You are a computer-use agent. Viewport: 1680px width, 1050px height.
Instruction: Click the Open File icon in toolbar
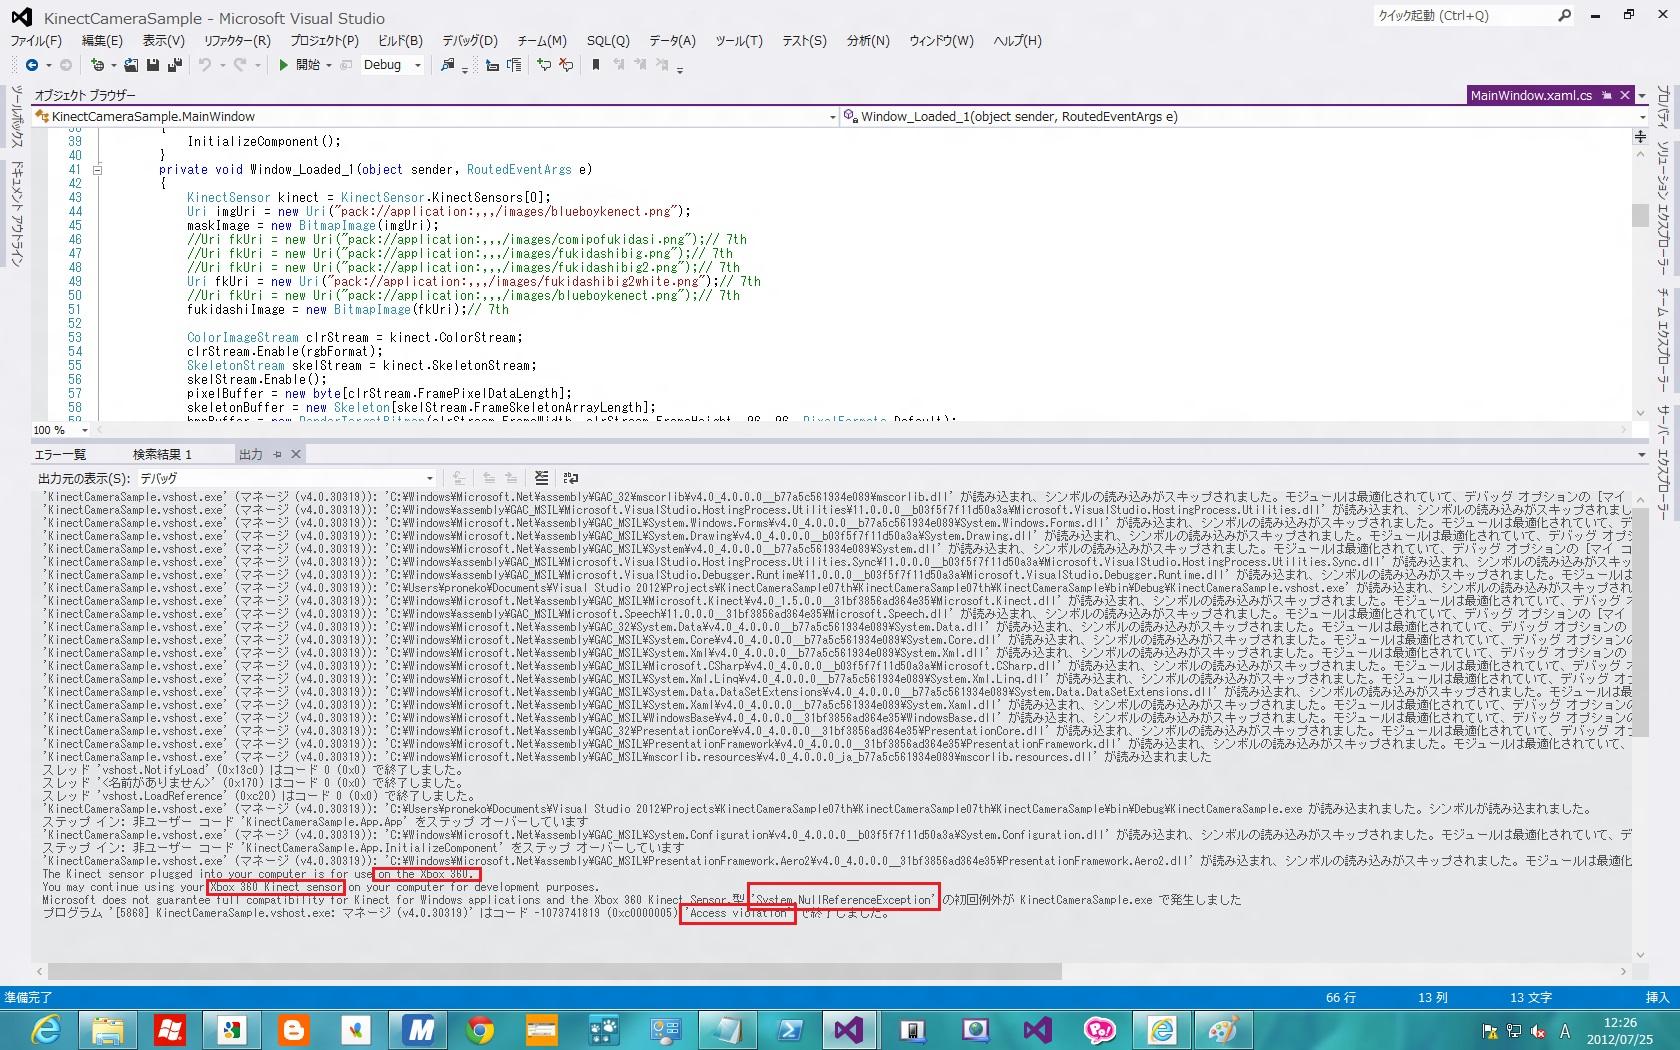pos(131,65)
